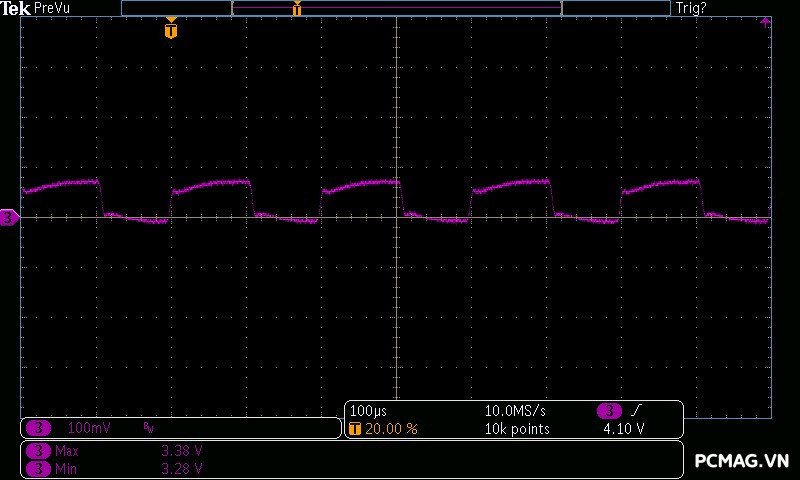Click the channel 3 badge beside 100mV
Screen dimensions: 800x480
[37, 428]
